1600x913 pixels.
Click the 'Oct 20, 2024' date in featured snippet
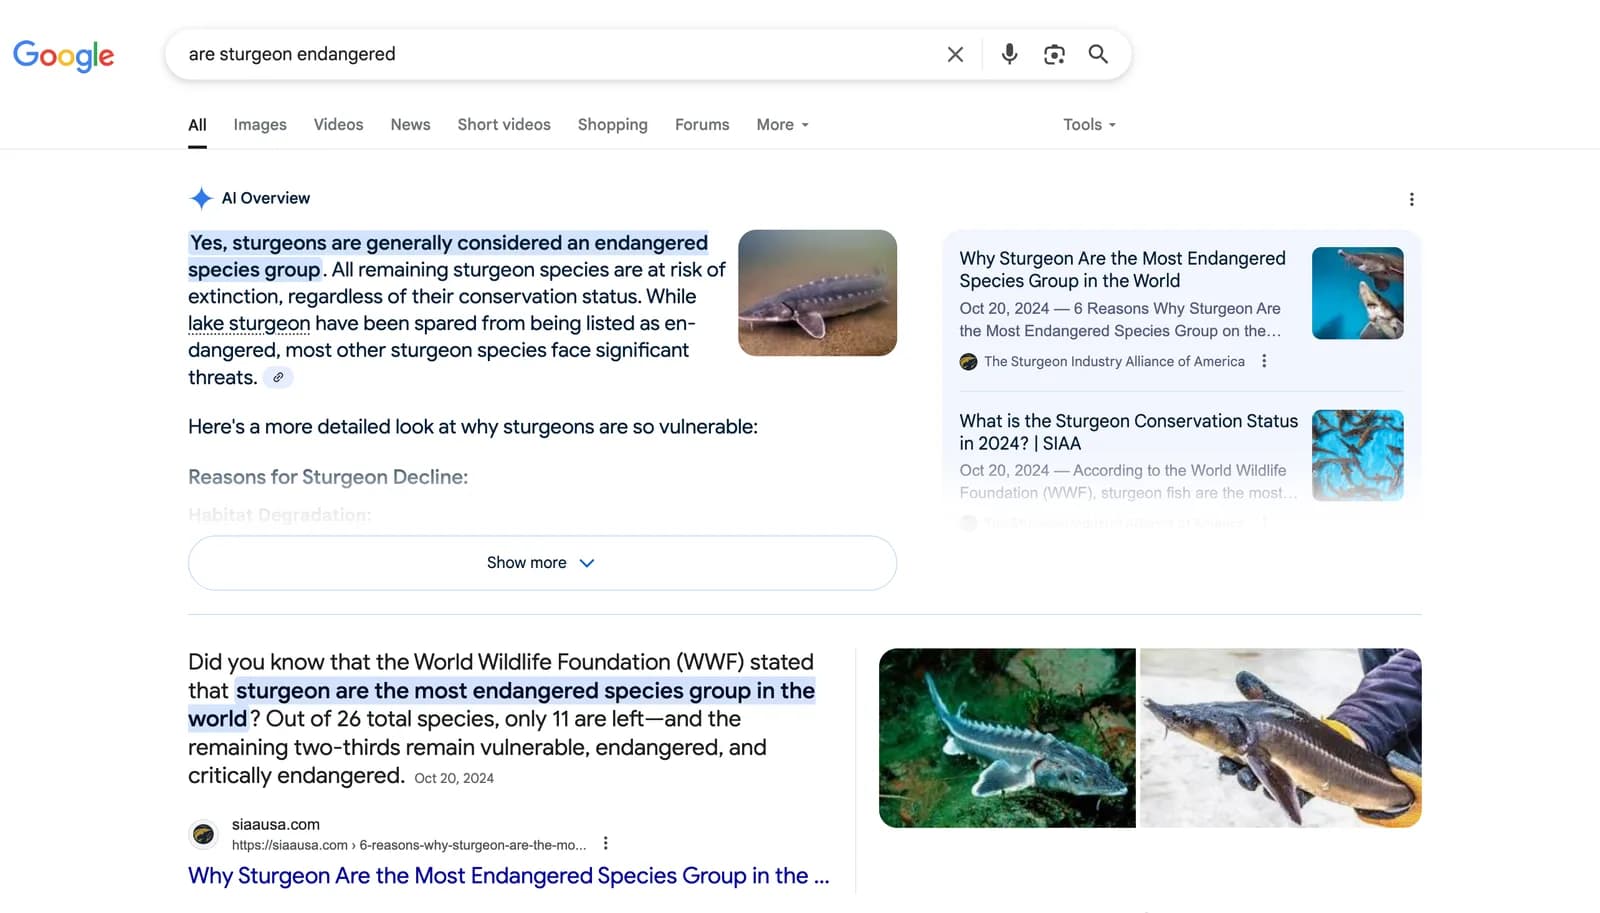coord(454,778)
